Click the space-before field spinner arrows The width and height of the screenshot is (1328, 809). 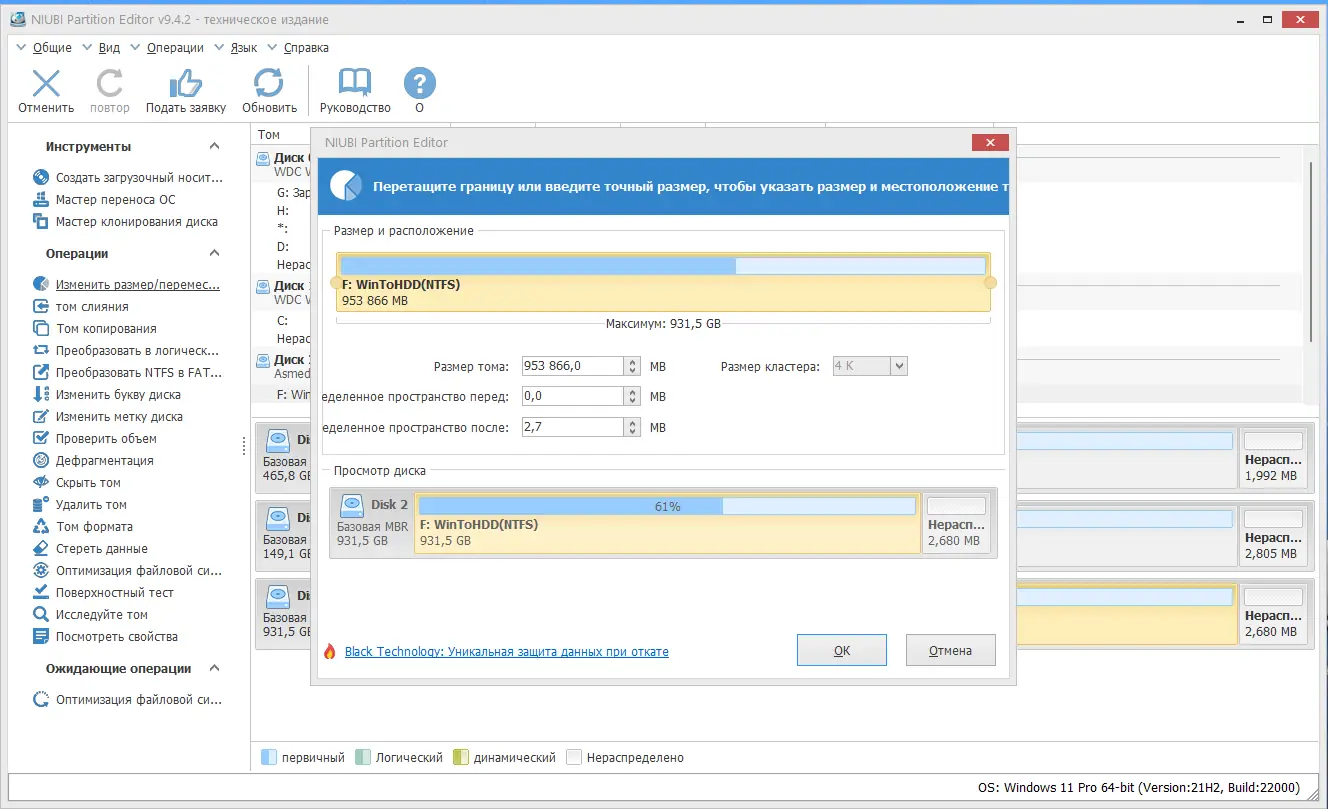pyautogui.click(x=633, y=397)
